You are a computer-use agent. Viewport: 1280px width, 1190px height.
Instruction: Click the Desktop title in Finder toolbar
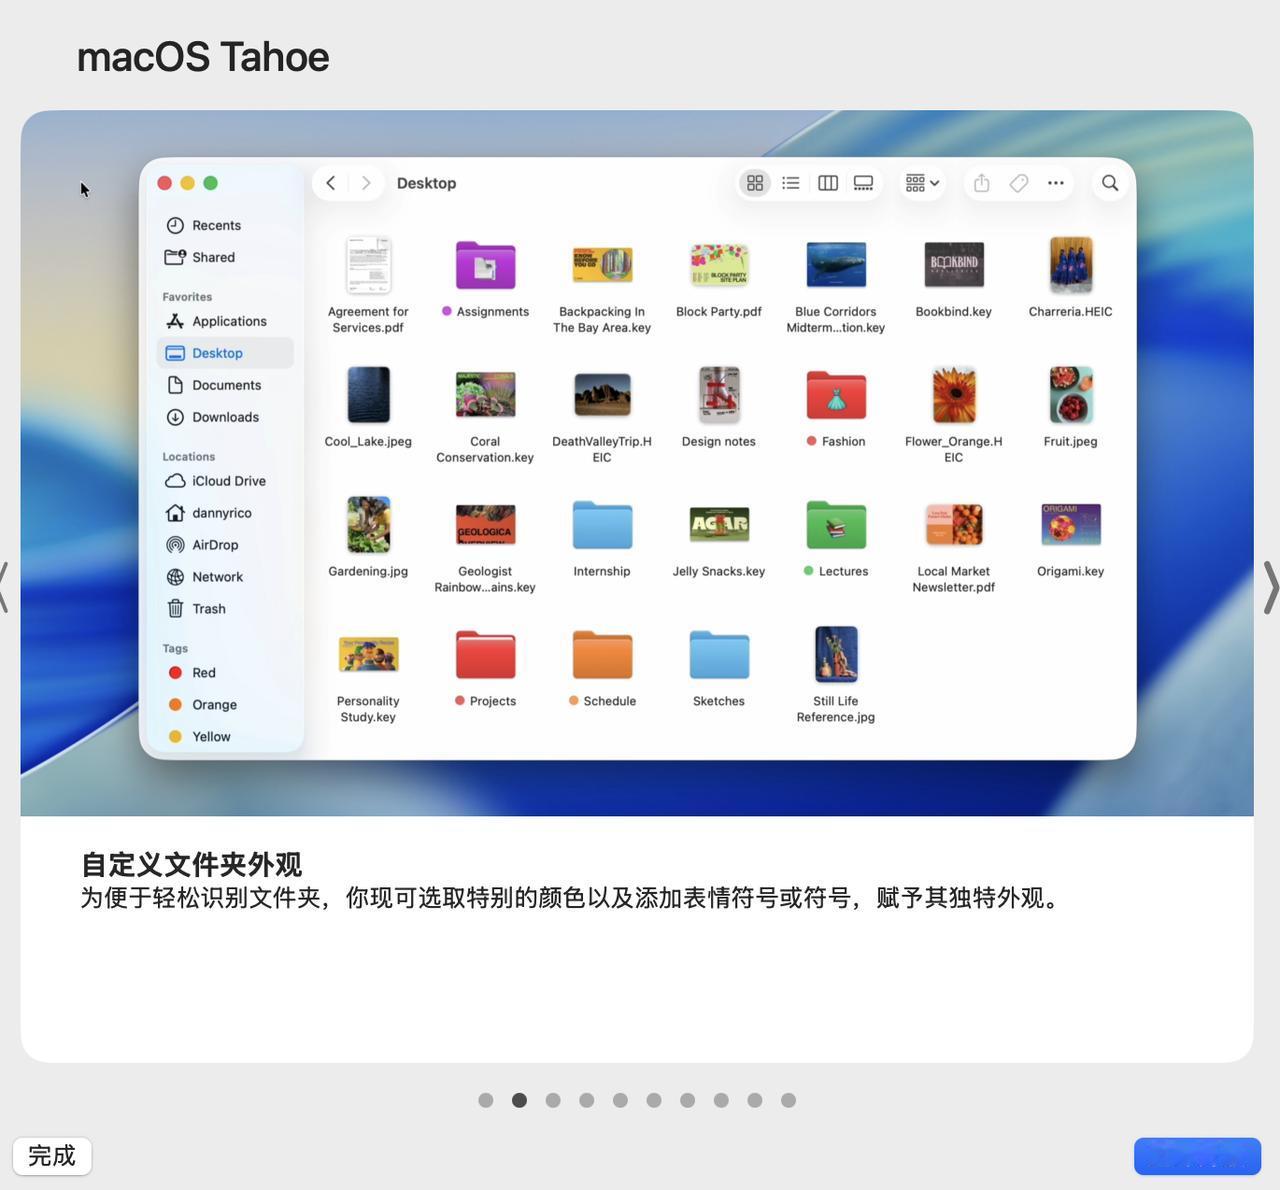tap(427, 183)
